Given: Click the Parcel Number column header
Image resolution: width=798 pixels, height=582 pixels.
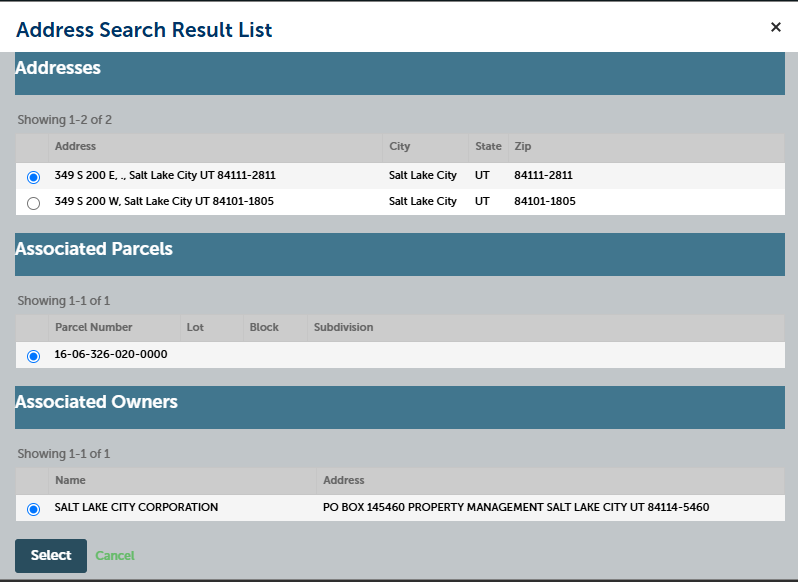Looking at the screenshot, I should click(x=94, y=327).
